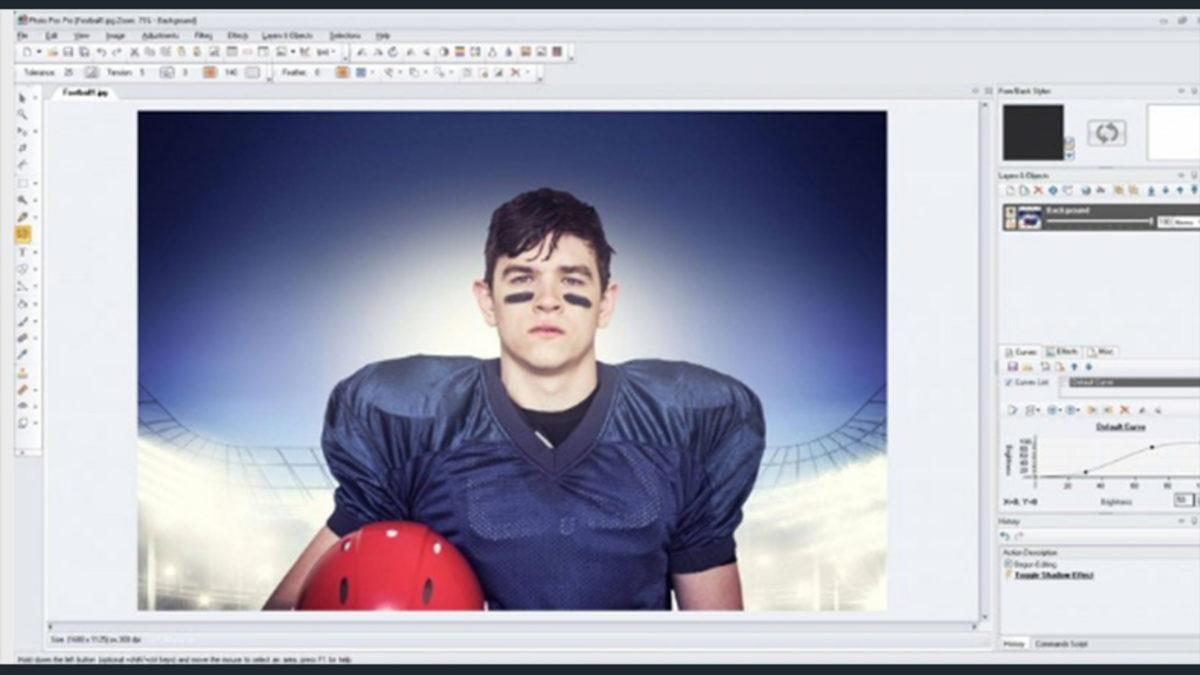Click the black foreground color swatch
1200x675 pixels.
point(1032,130)
